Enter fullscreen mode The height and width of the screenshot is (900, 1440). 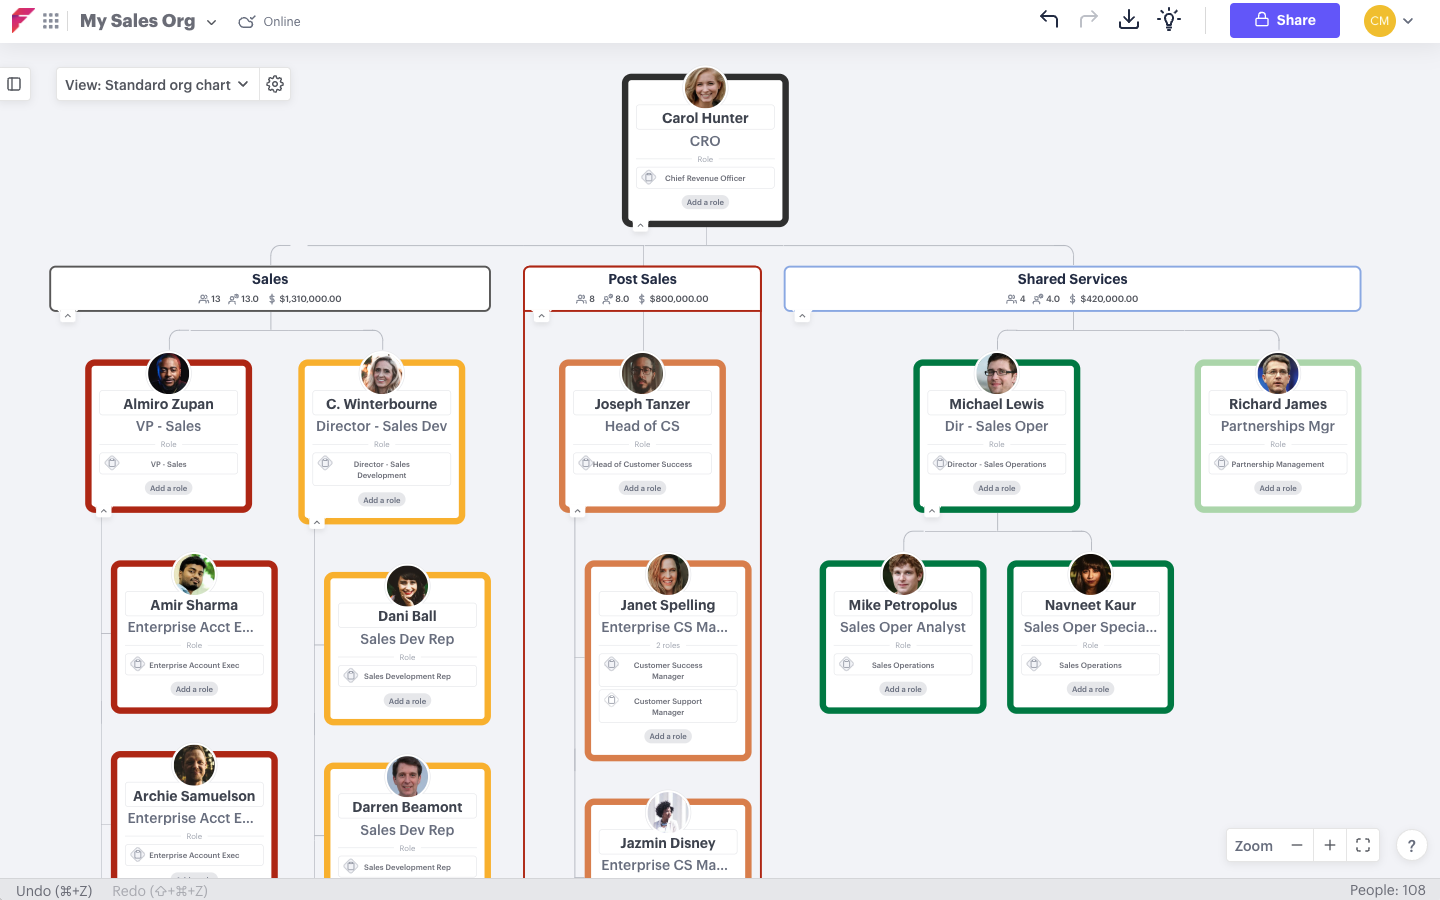[1362, 845]
